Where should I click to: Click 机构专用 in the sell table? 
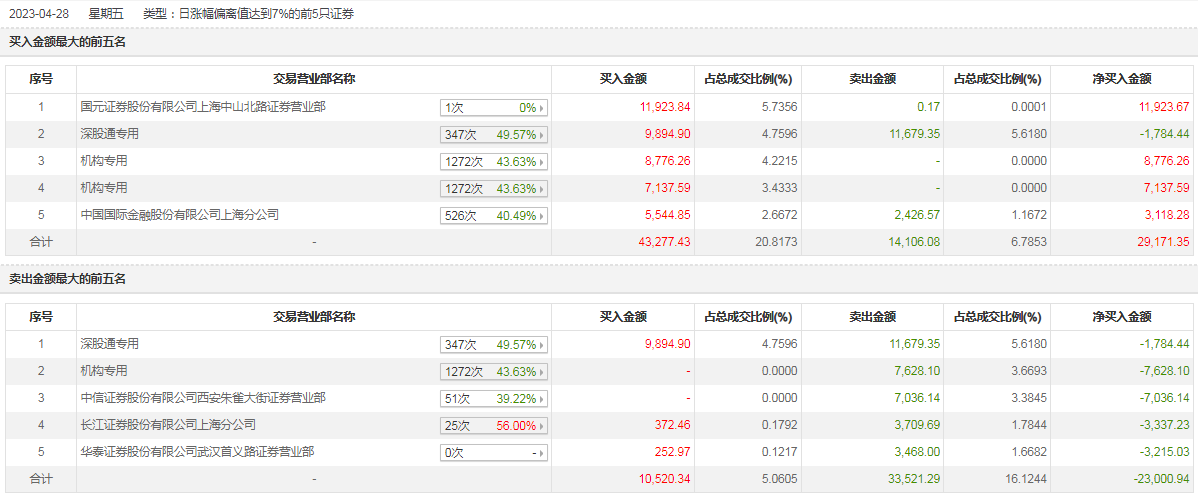point(104,370)
